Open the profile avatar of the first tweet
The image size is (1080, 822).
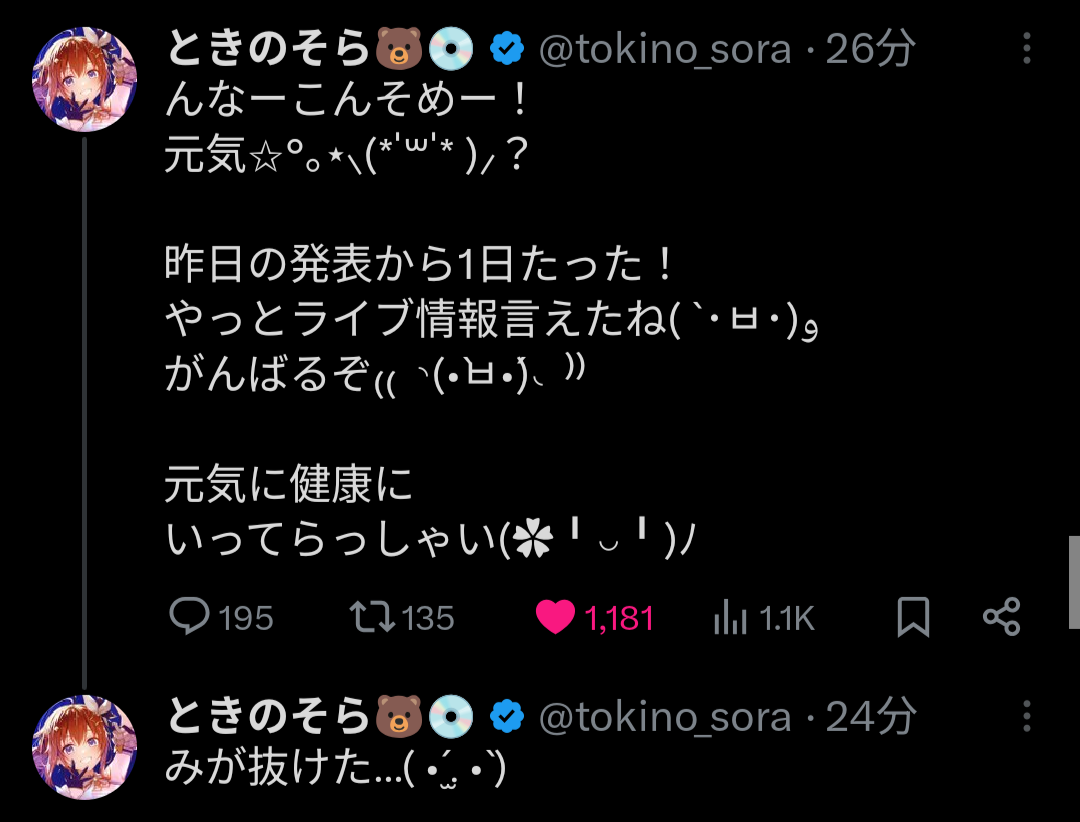click(x=85, y=79)
